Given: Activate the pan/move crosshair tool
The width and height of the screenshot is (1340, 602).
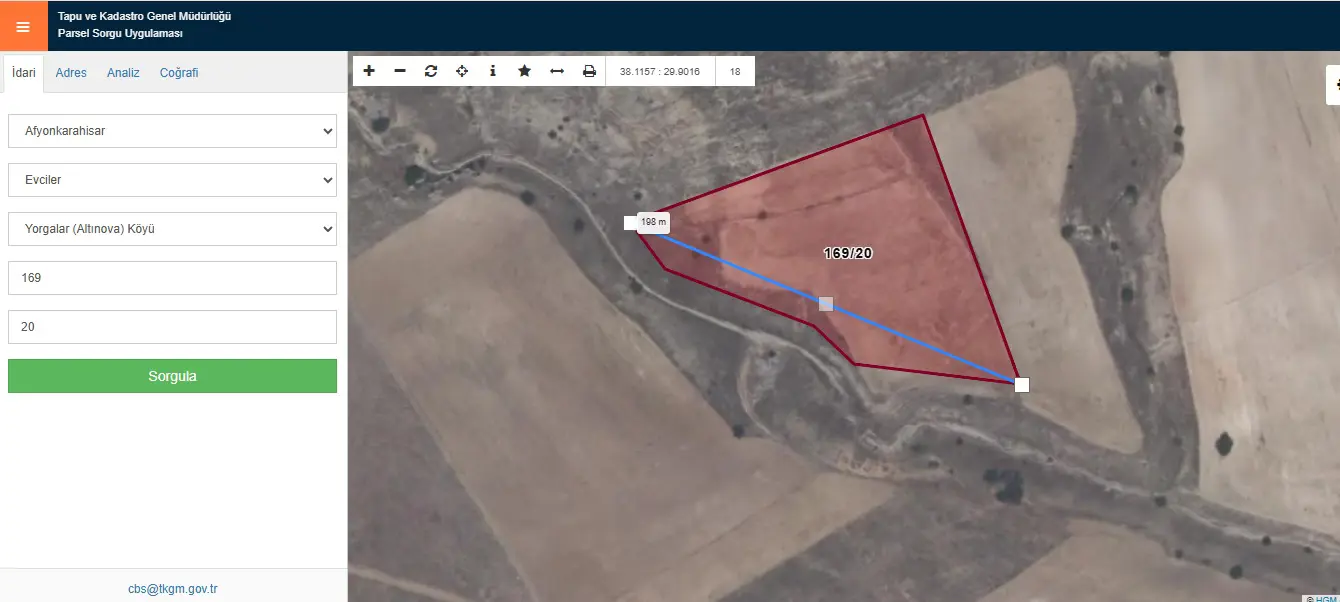Looking at the screenshot, I should 462,71.
